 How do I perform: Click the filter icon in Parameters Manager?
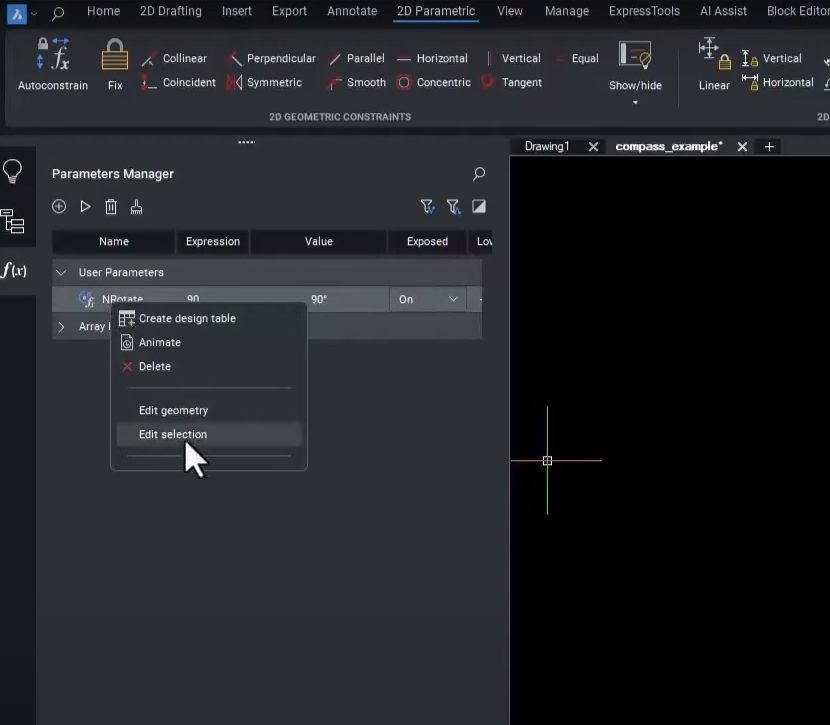(428, 206)
